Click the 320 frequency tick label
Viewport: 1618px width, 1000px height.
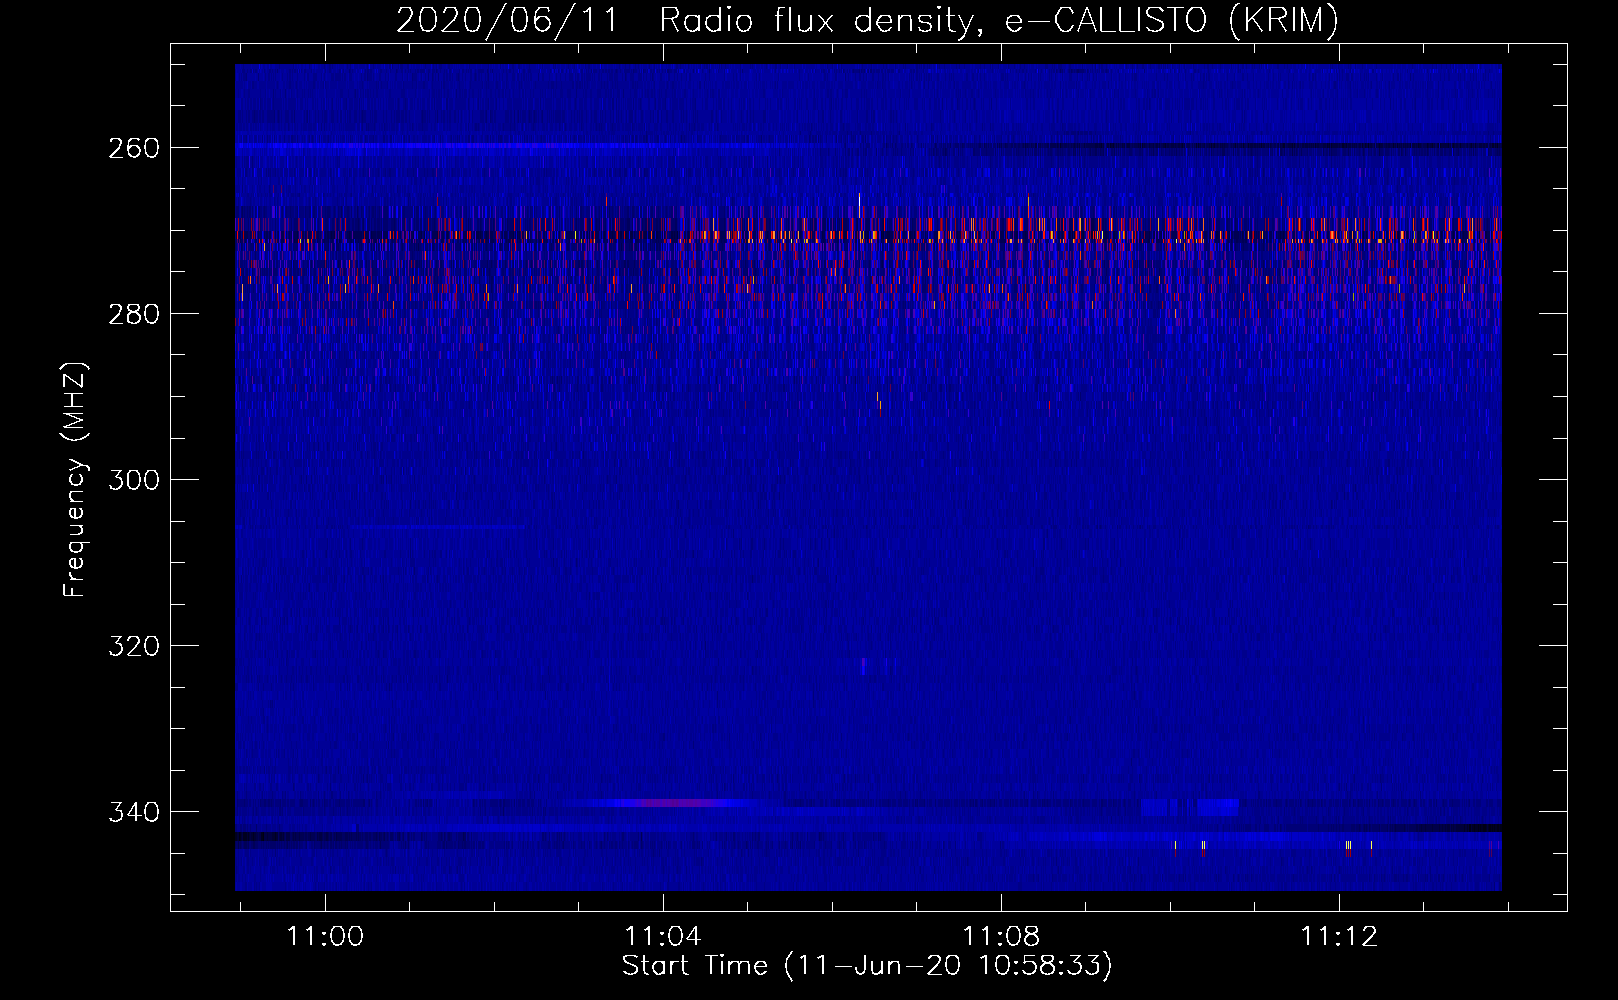click(134, 646)
